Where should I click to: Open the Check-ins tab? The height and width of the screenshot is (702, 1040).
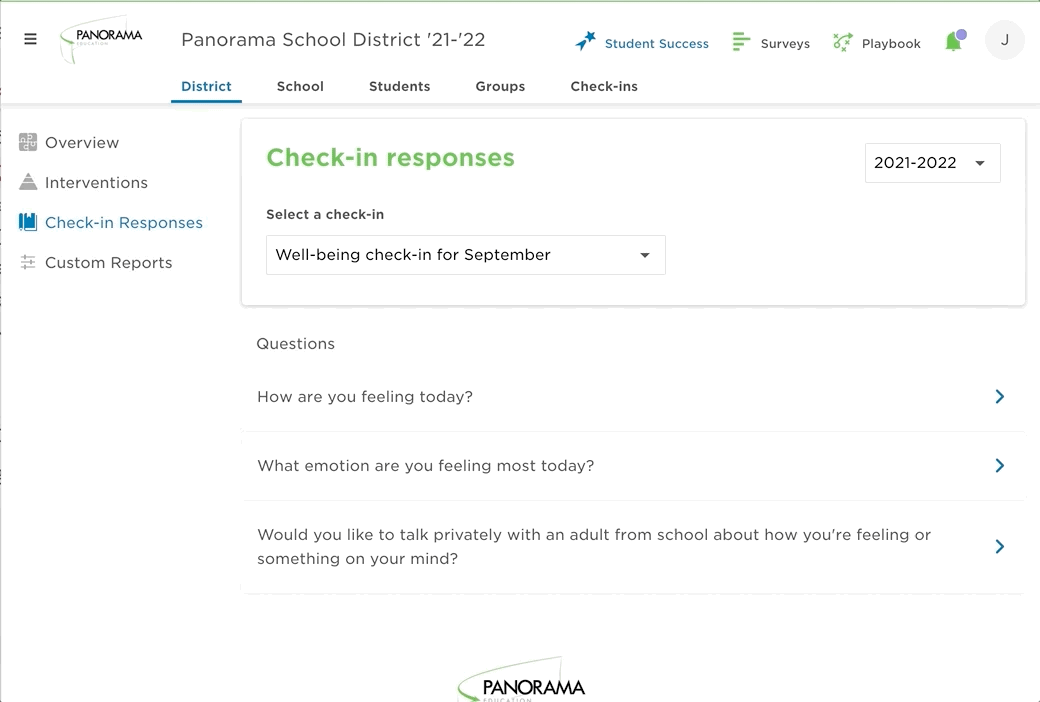[604, 86]
